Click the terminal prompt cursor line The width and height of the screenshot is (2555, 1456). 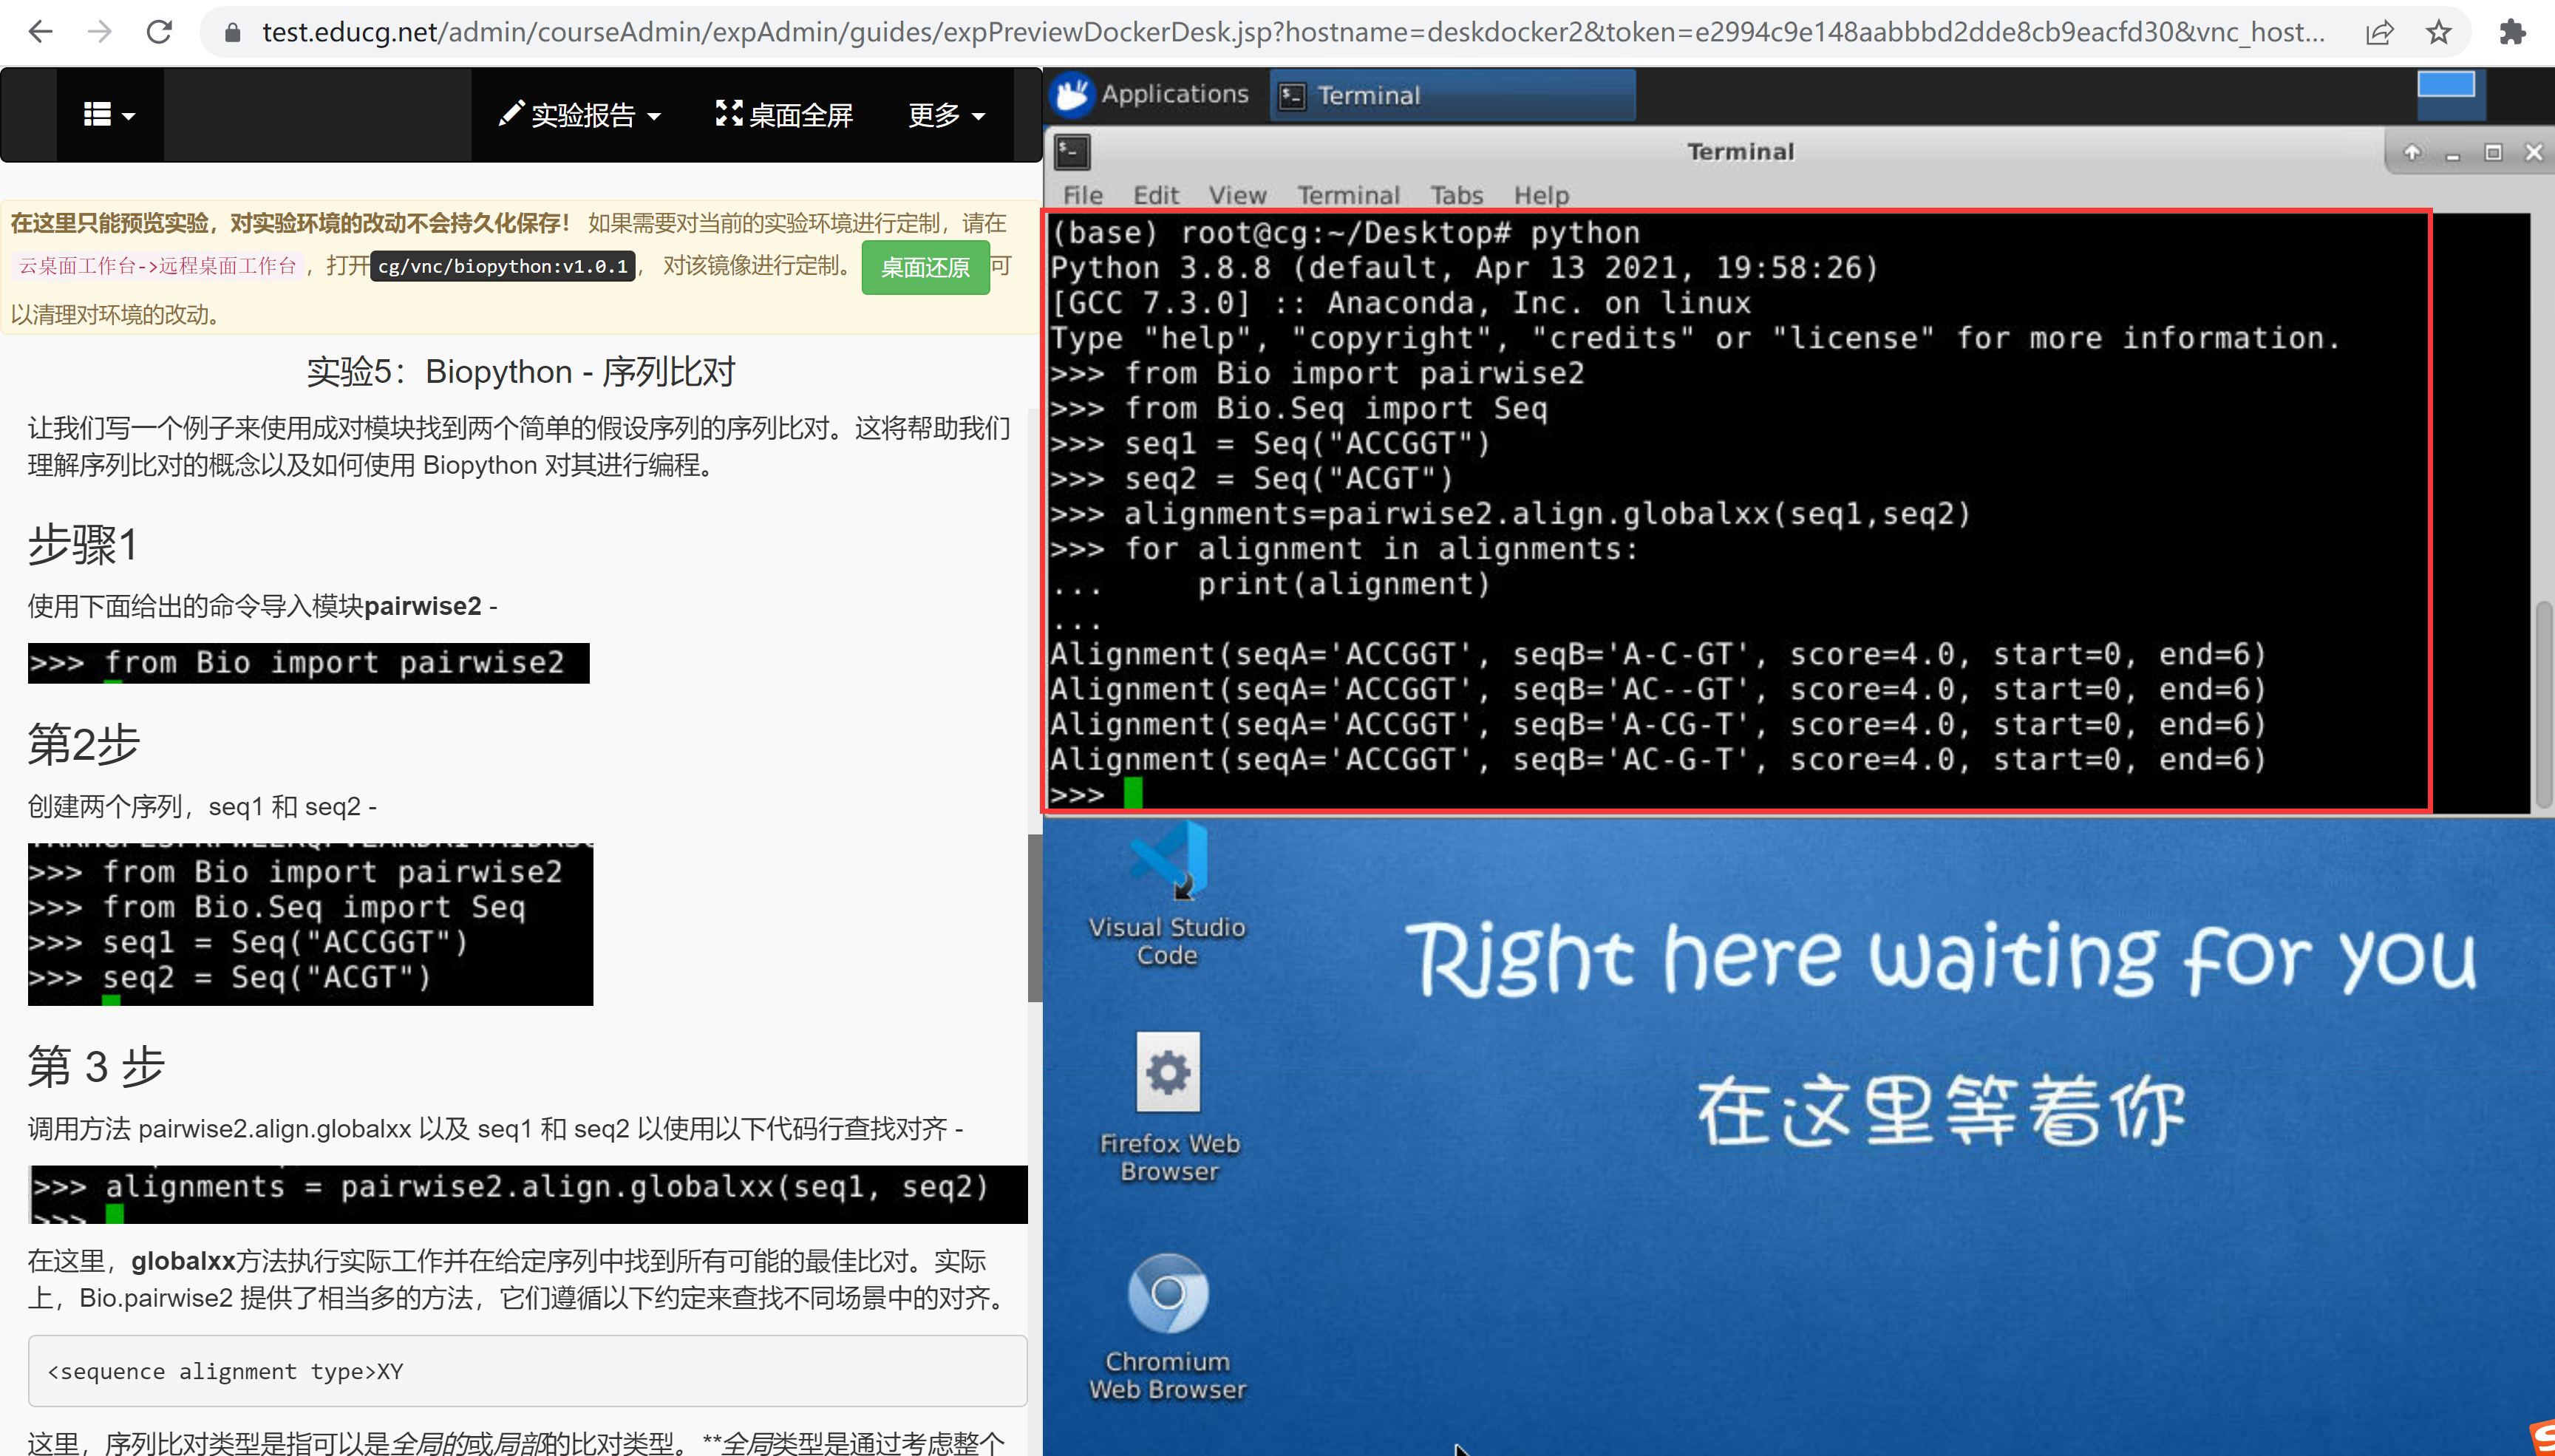[x=1096, y=795]
